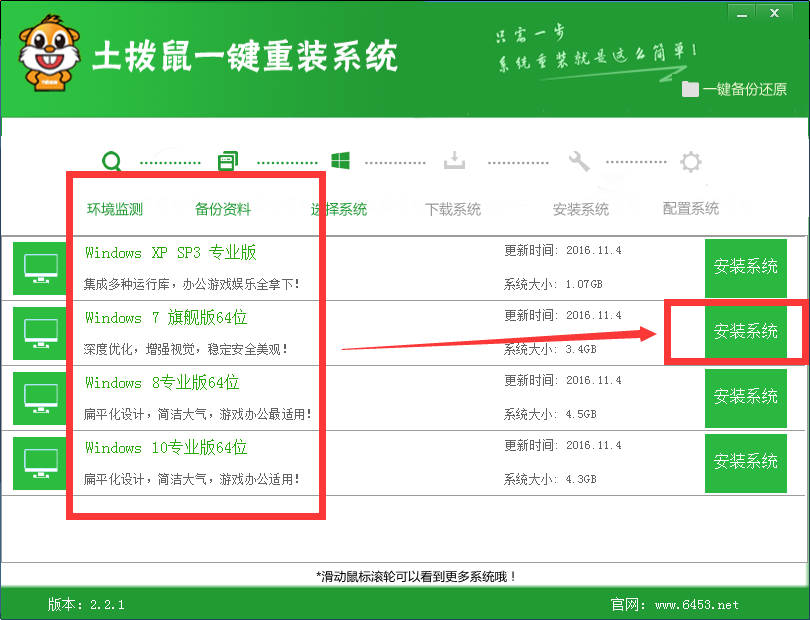Click the wrench install step icon

click(x=578, y=162)
